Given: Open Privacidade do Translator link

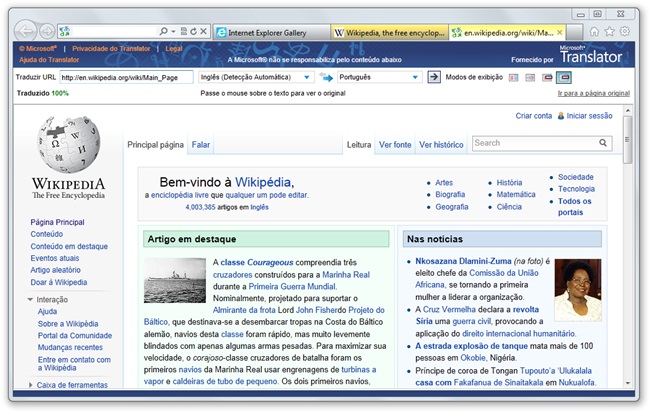Looking at the screenshot, I should [x=111, y=49].
